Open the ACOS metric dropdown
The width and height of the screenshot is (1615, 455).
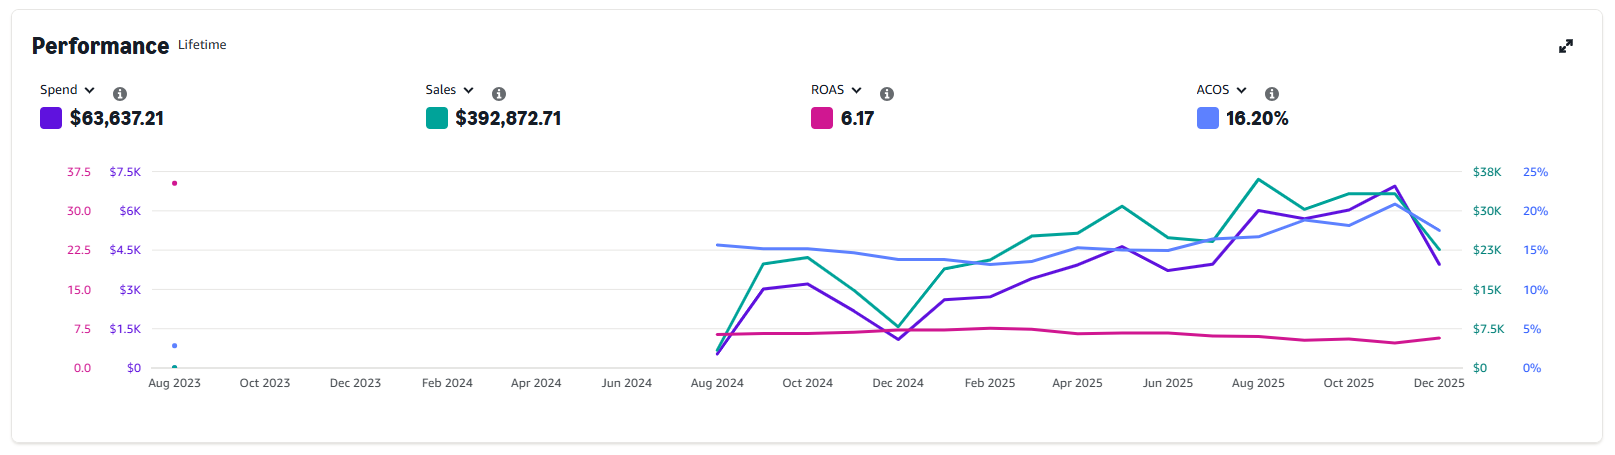[1221, 90]
